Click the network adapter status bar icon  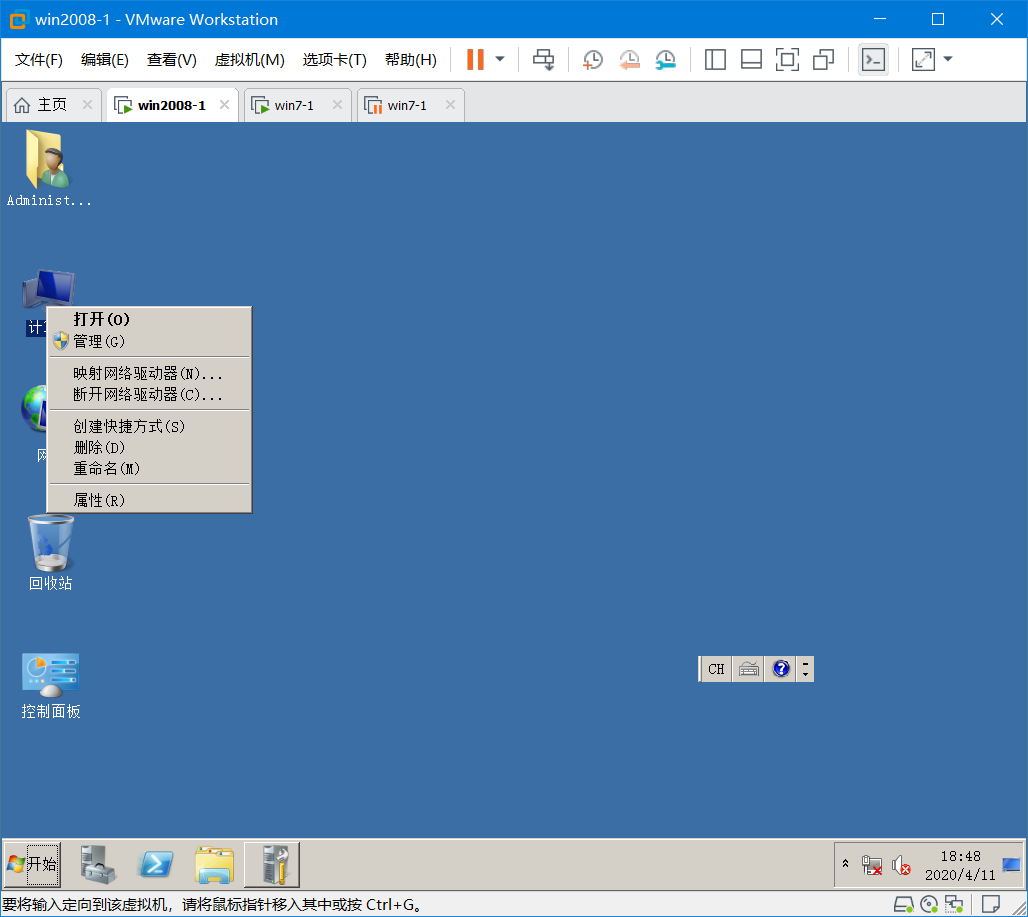tap(954, 905)
